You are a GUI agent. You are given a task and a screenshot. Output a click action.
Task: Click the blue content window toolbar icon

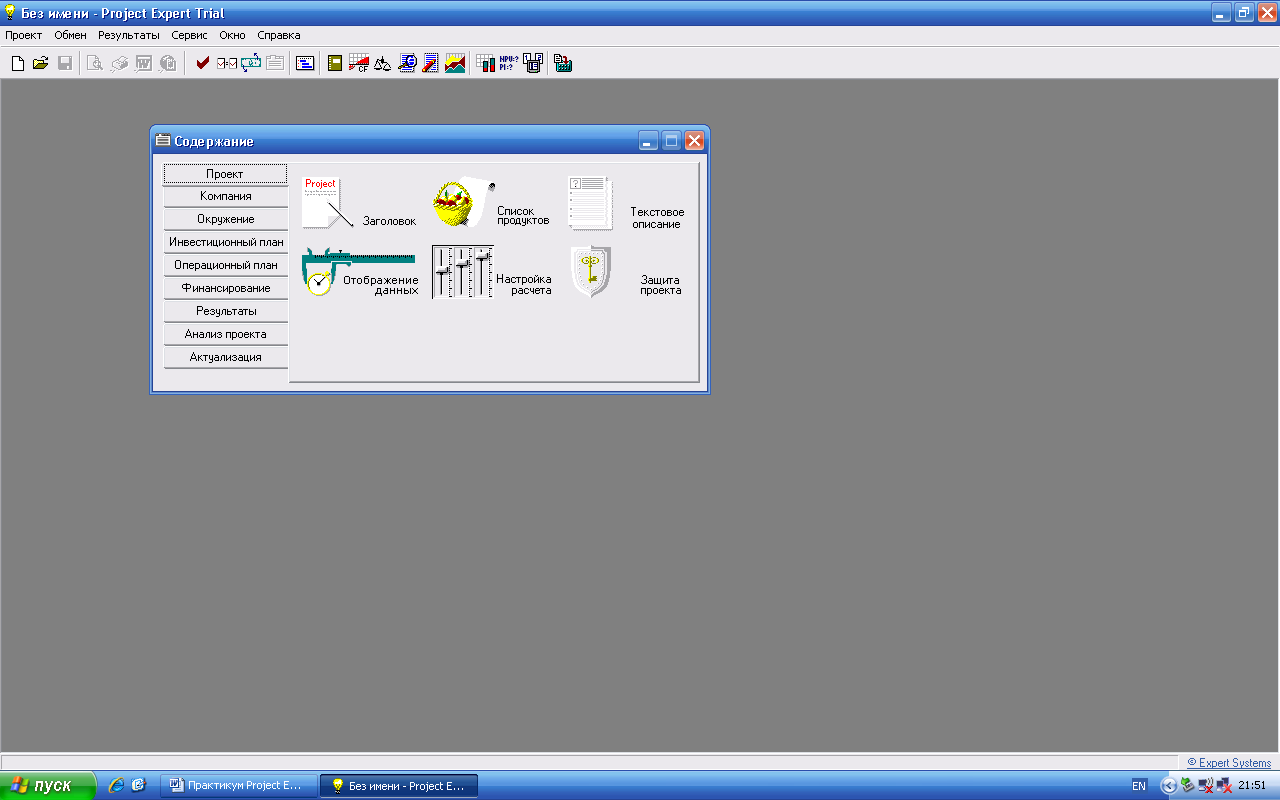[x=305, y=63]
